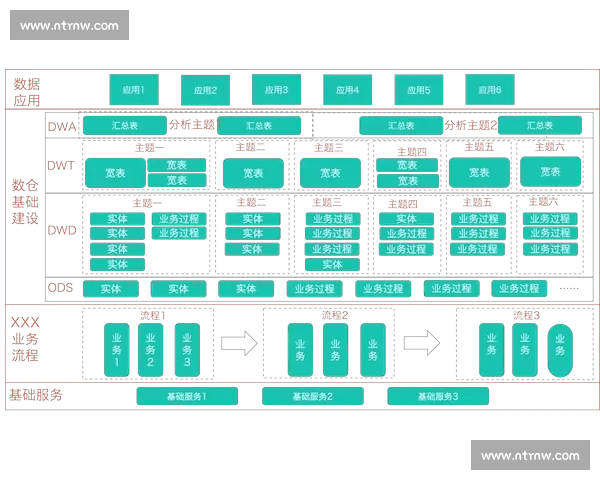Viewport: 600px width, 480px height.
Task: Select the leftmost 汇总表 box in DWA
Action: coord(124,126)
